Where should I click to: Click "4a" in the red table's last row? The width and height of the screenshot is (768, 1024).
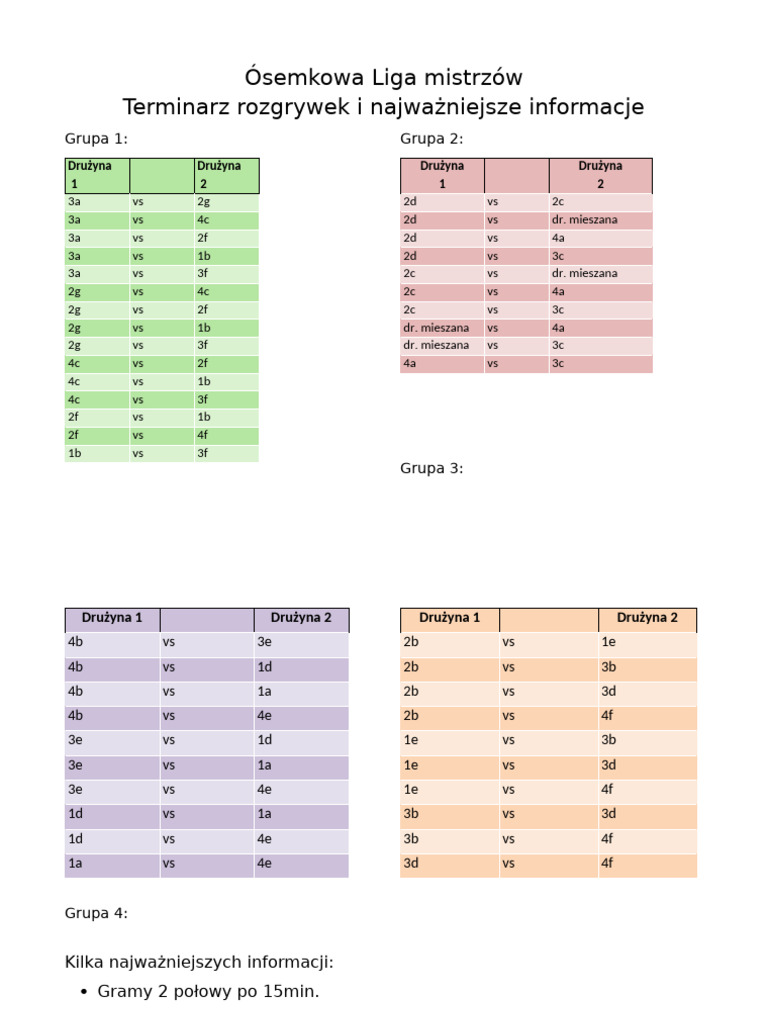[x=410, y=364]
